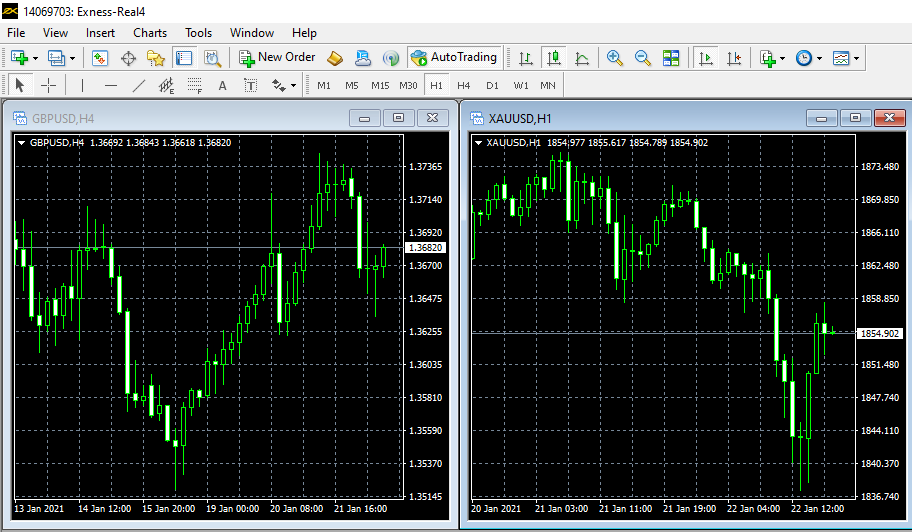Open the Charts menu
This screenshot has width=912, height=532.
(150, 33)
